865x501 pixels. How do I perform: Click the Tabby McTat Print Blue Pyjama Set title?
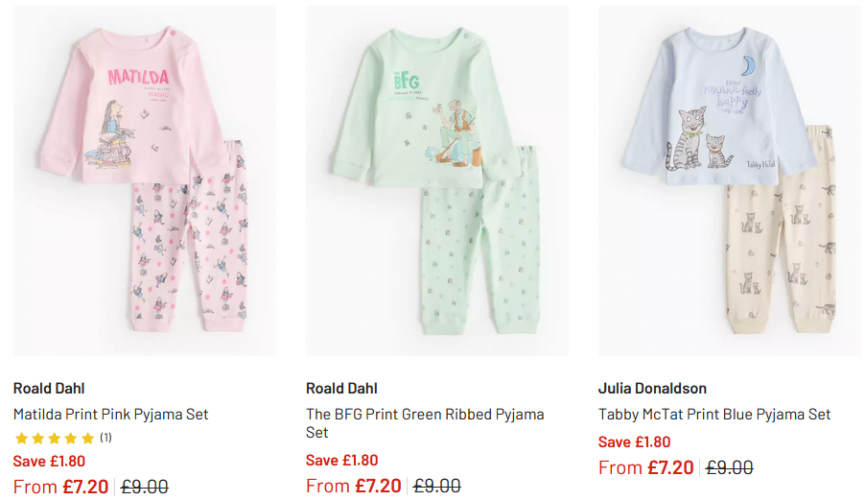[714, 414]
